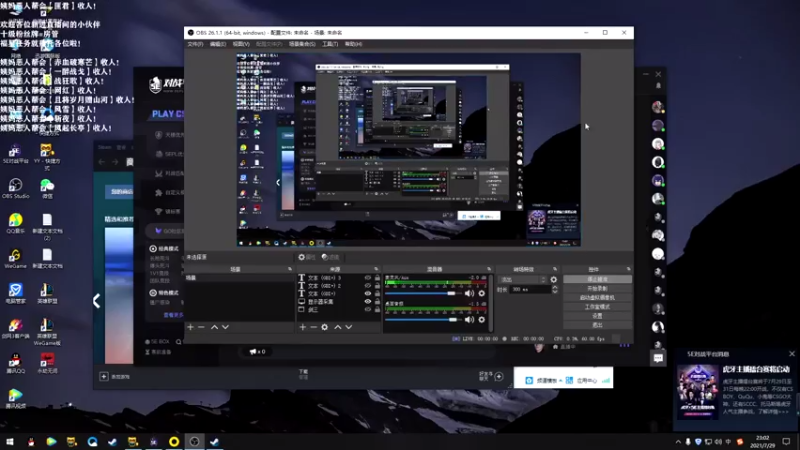Pop out the 场景 scenes dock
Screen dimensions: 800x450
click(x=290, y=269)
